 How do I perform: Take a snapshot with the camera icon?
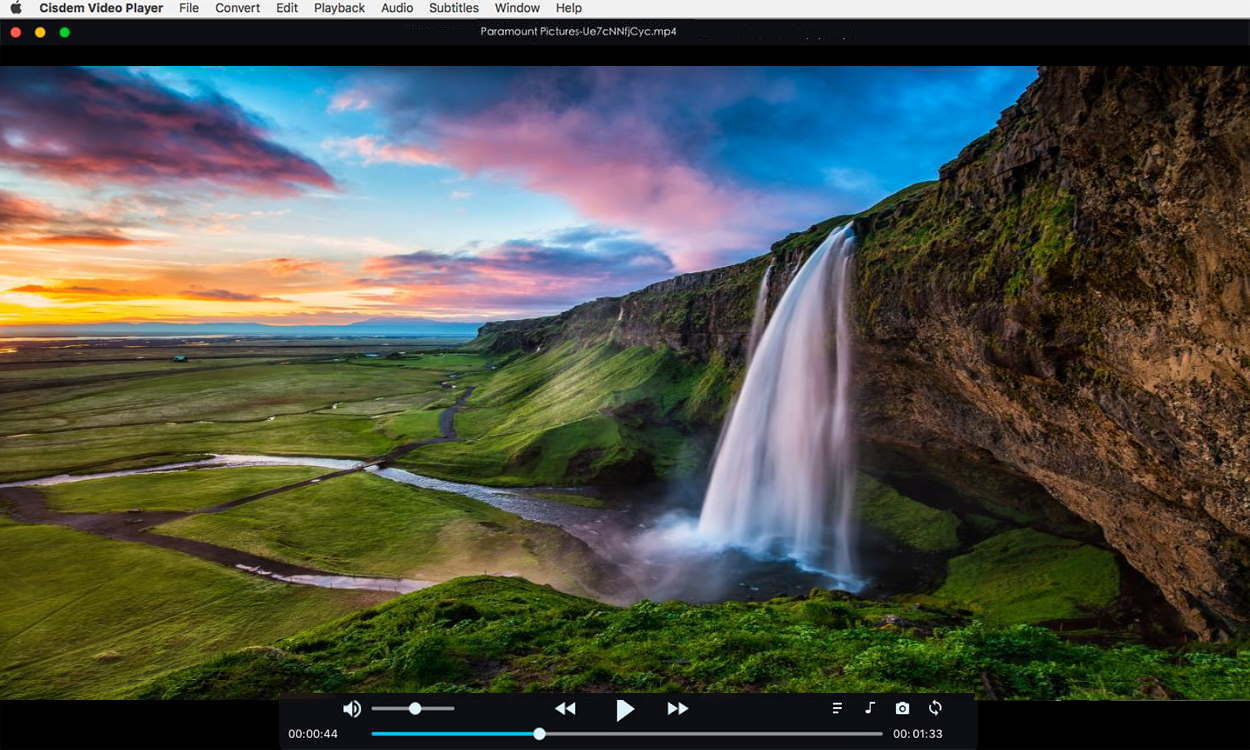pyautogui.click(x=902, y=708)
